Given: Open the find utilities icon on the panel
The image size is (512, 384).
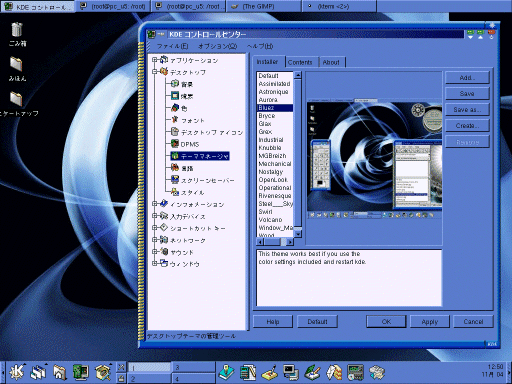Looking at the screenshot, I should [103, 372].
